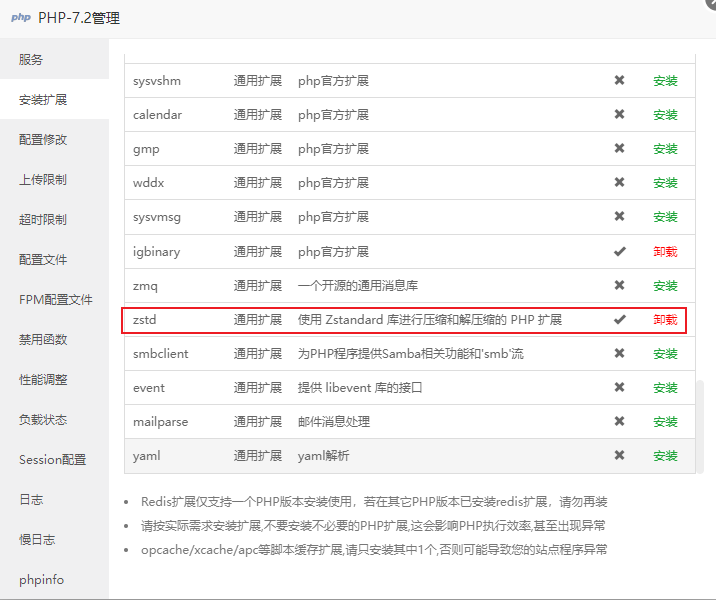Open the 服务 tab in sidebar
This screenshot has height=600, width=716.
[31, 60]
